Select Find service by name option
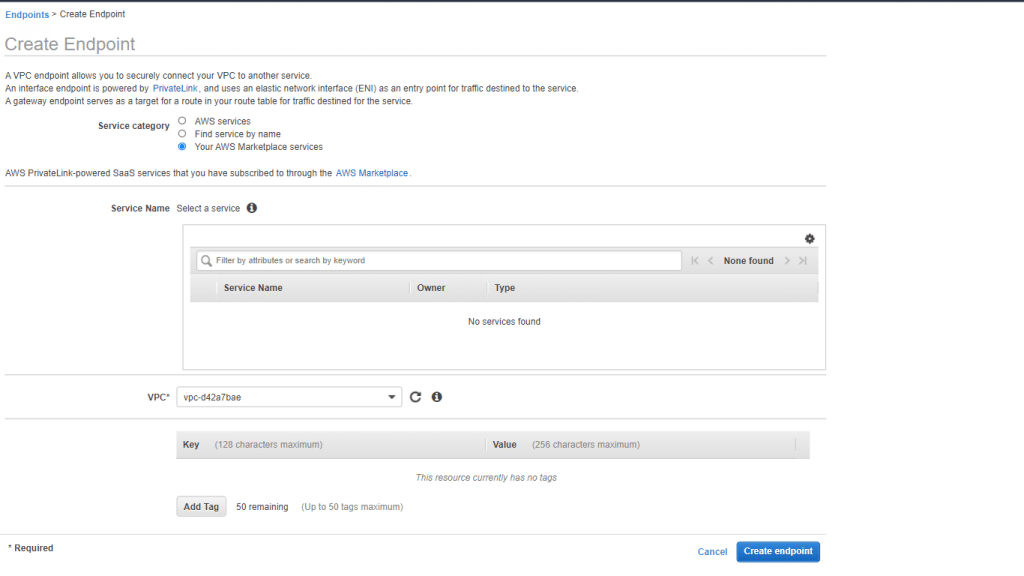 pyautogui.click(x=182, y=134)
